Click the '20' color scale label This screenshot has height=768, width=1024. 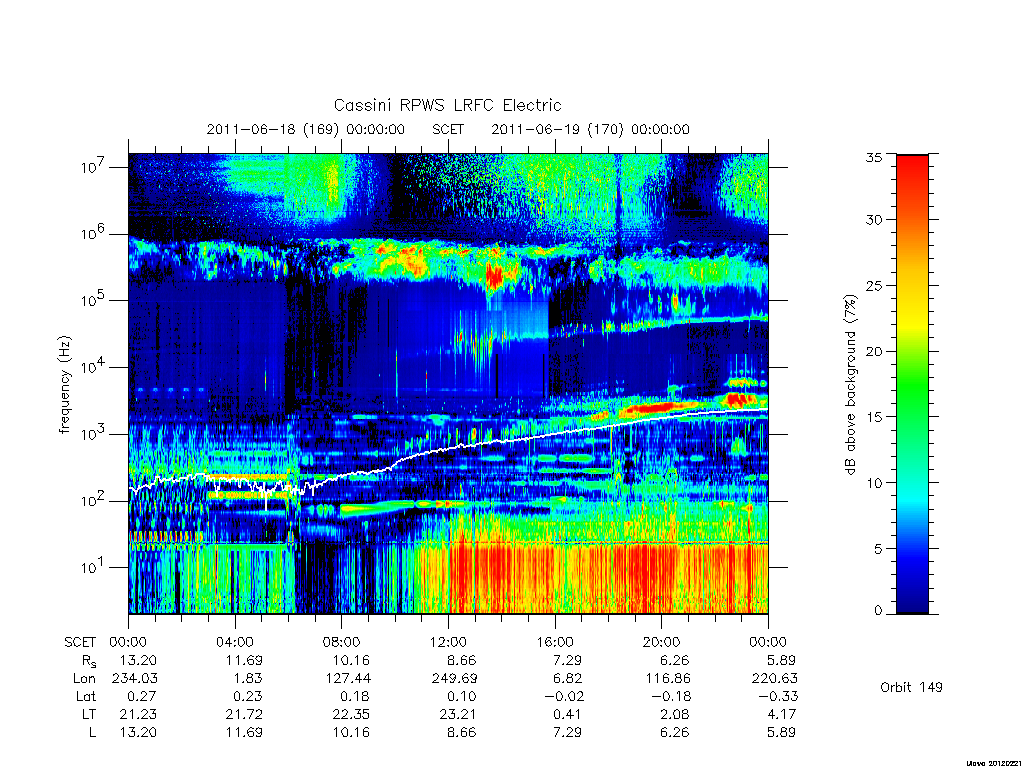point(873,351)
